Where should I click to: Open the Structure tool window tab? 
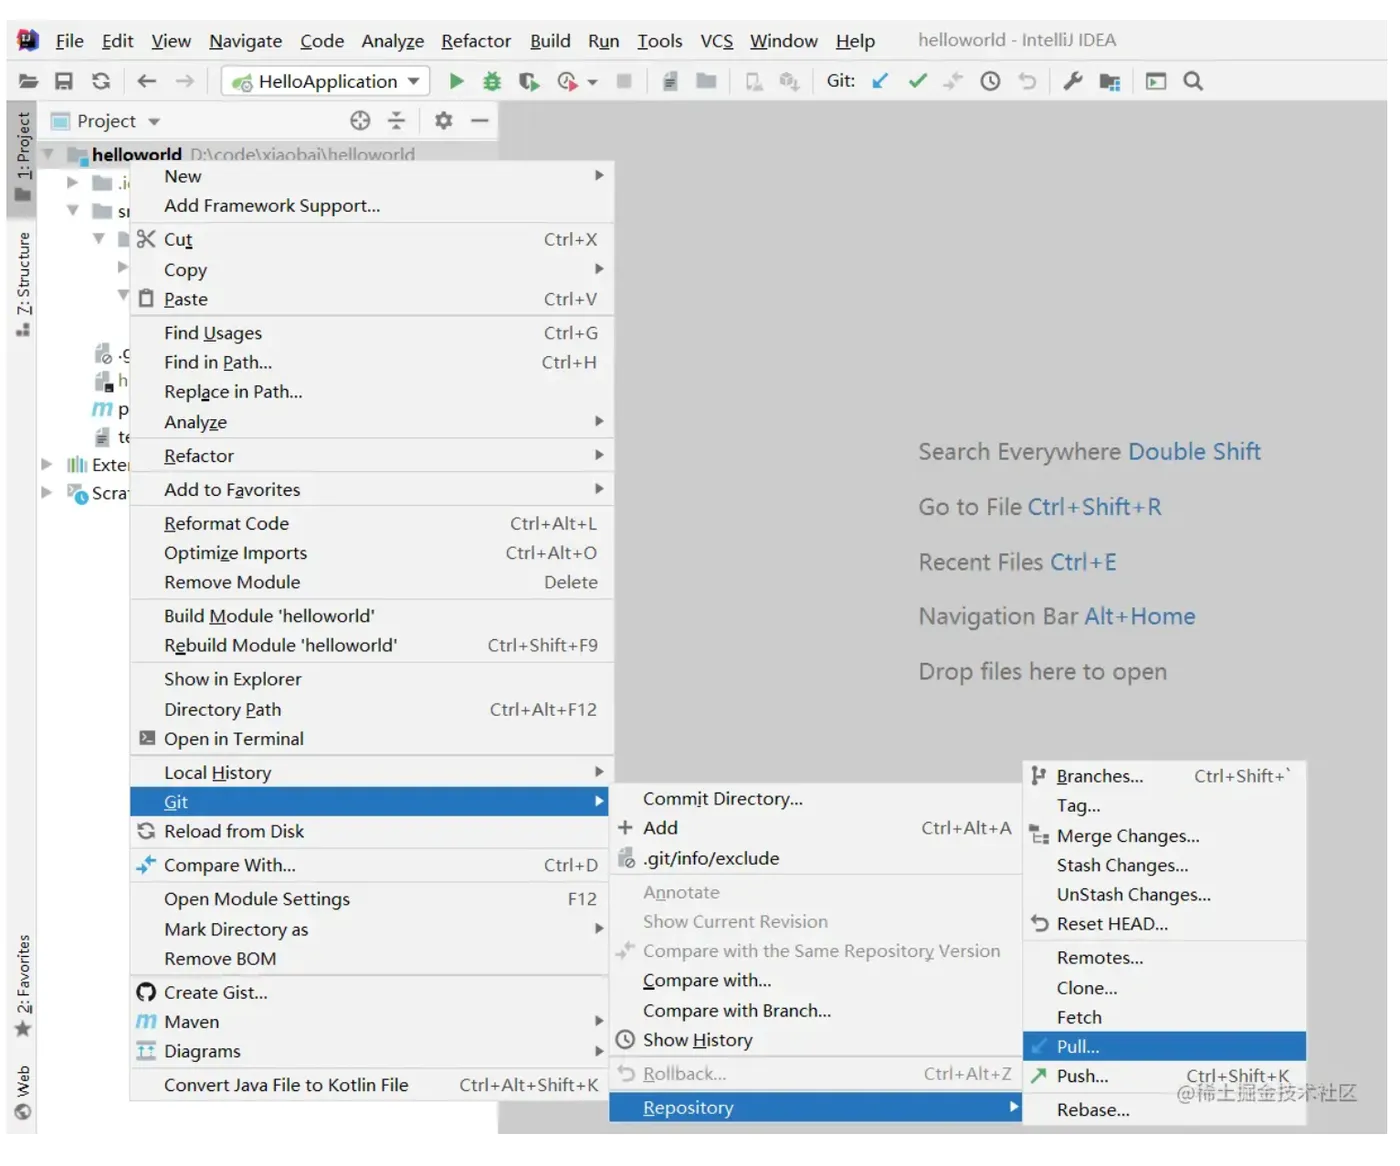coord(22,285)
